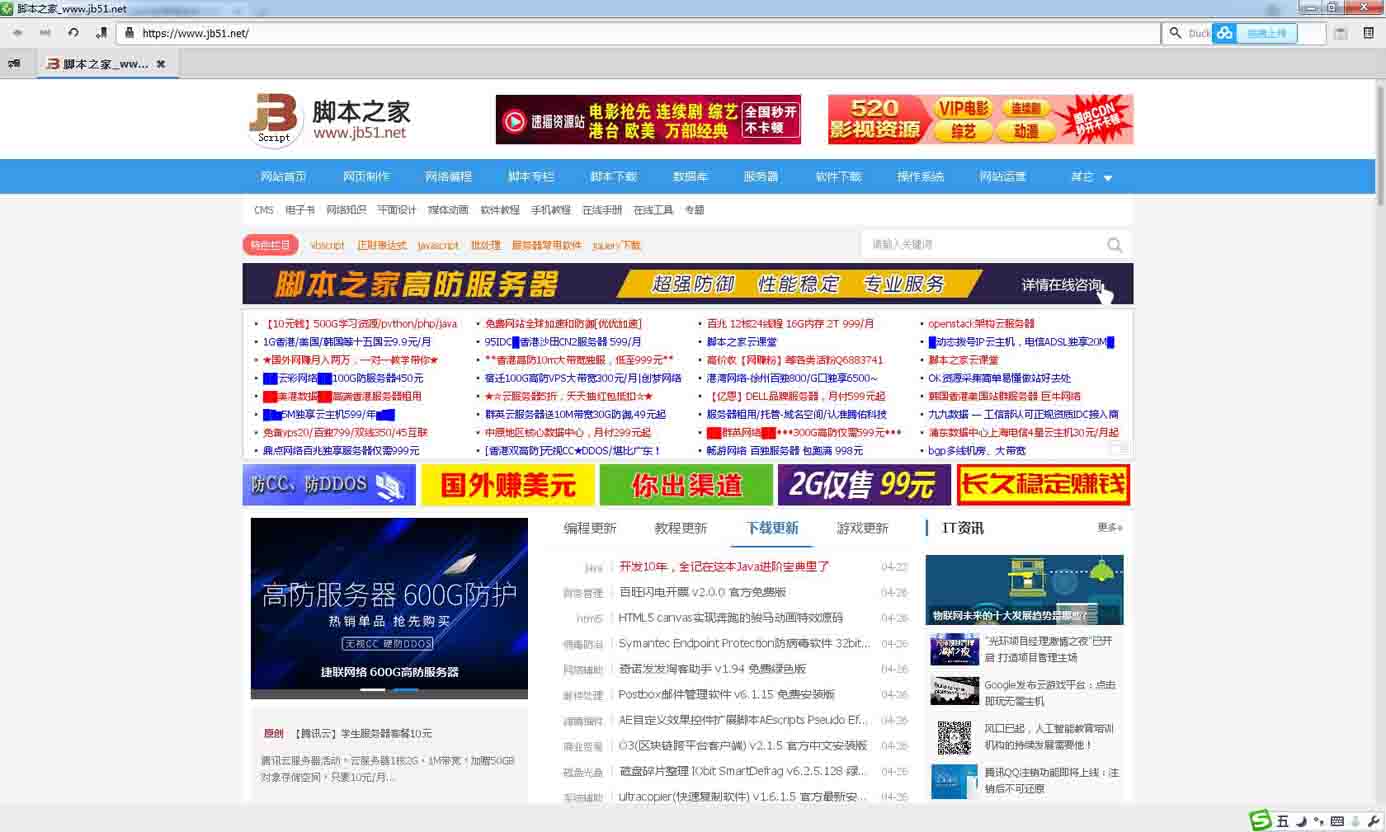Toggle the punctuation mode icon in IME bar
1386x832 pixels.
[1319, 822]
